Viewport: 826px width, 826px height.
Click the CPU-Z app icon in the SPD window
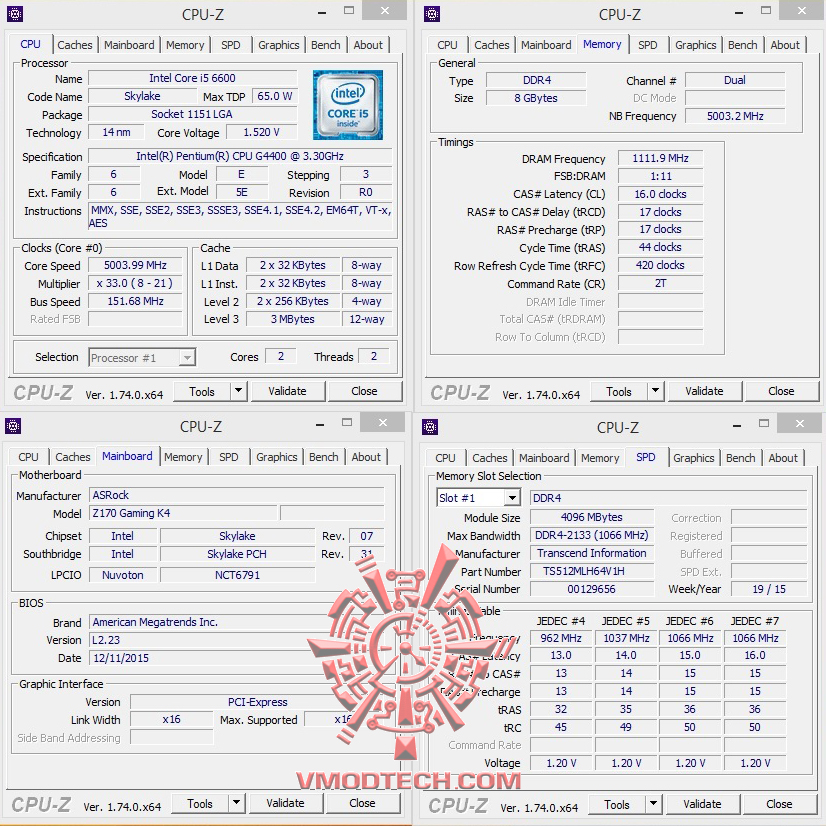click(x=430, y=427)
